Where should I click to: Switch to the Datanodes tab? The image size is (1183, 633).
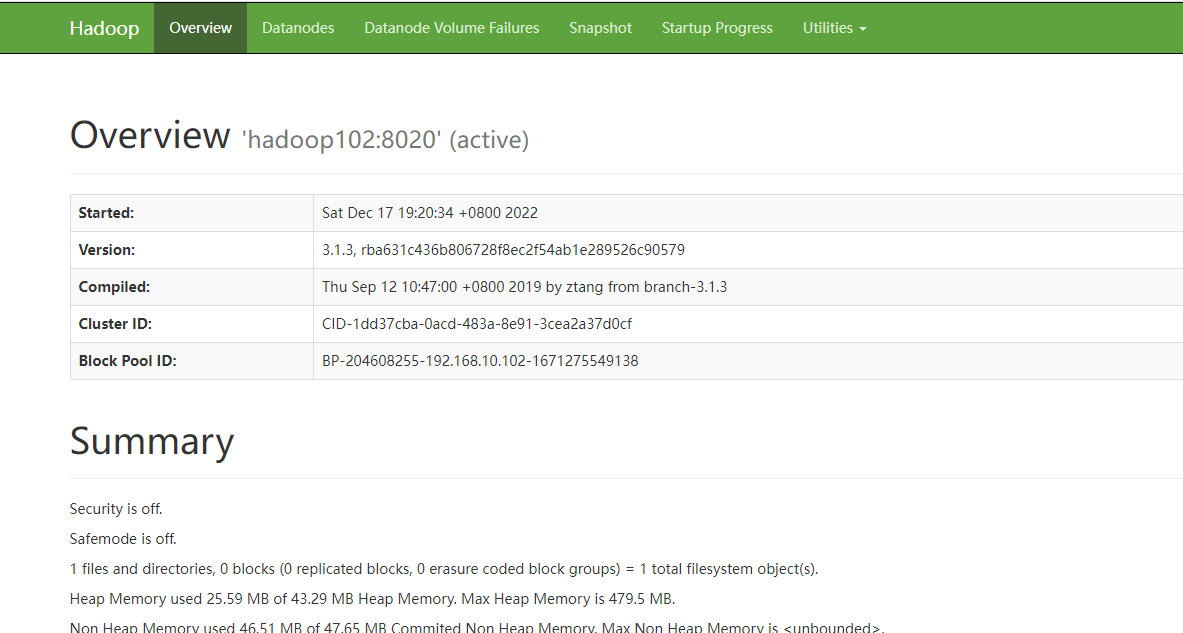click(297, 27)
